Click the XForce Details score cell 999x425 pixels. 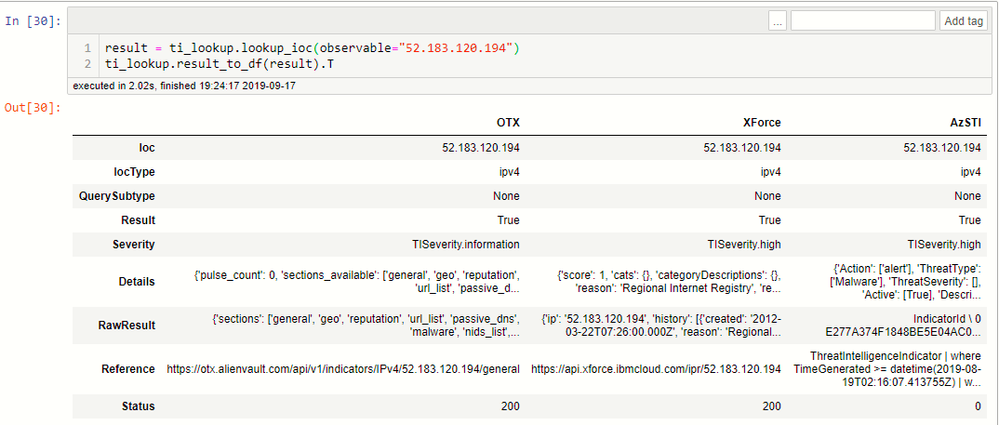tap(669, 281)
